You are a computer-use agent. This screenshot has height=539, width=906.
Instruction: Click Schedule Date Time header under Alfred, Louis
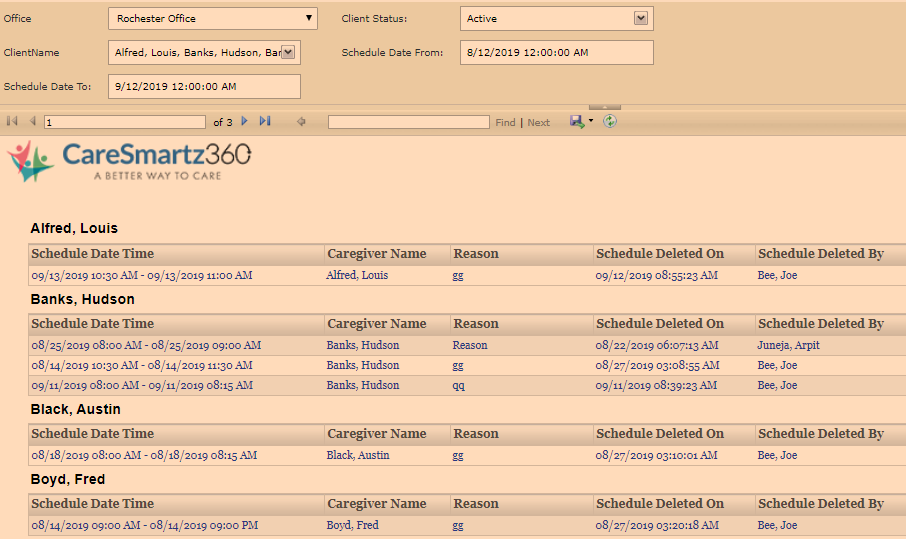(x=93, y=254)
